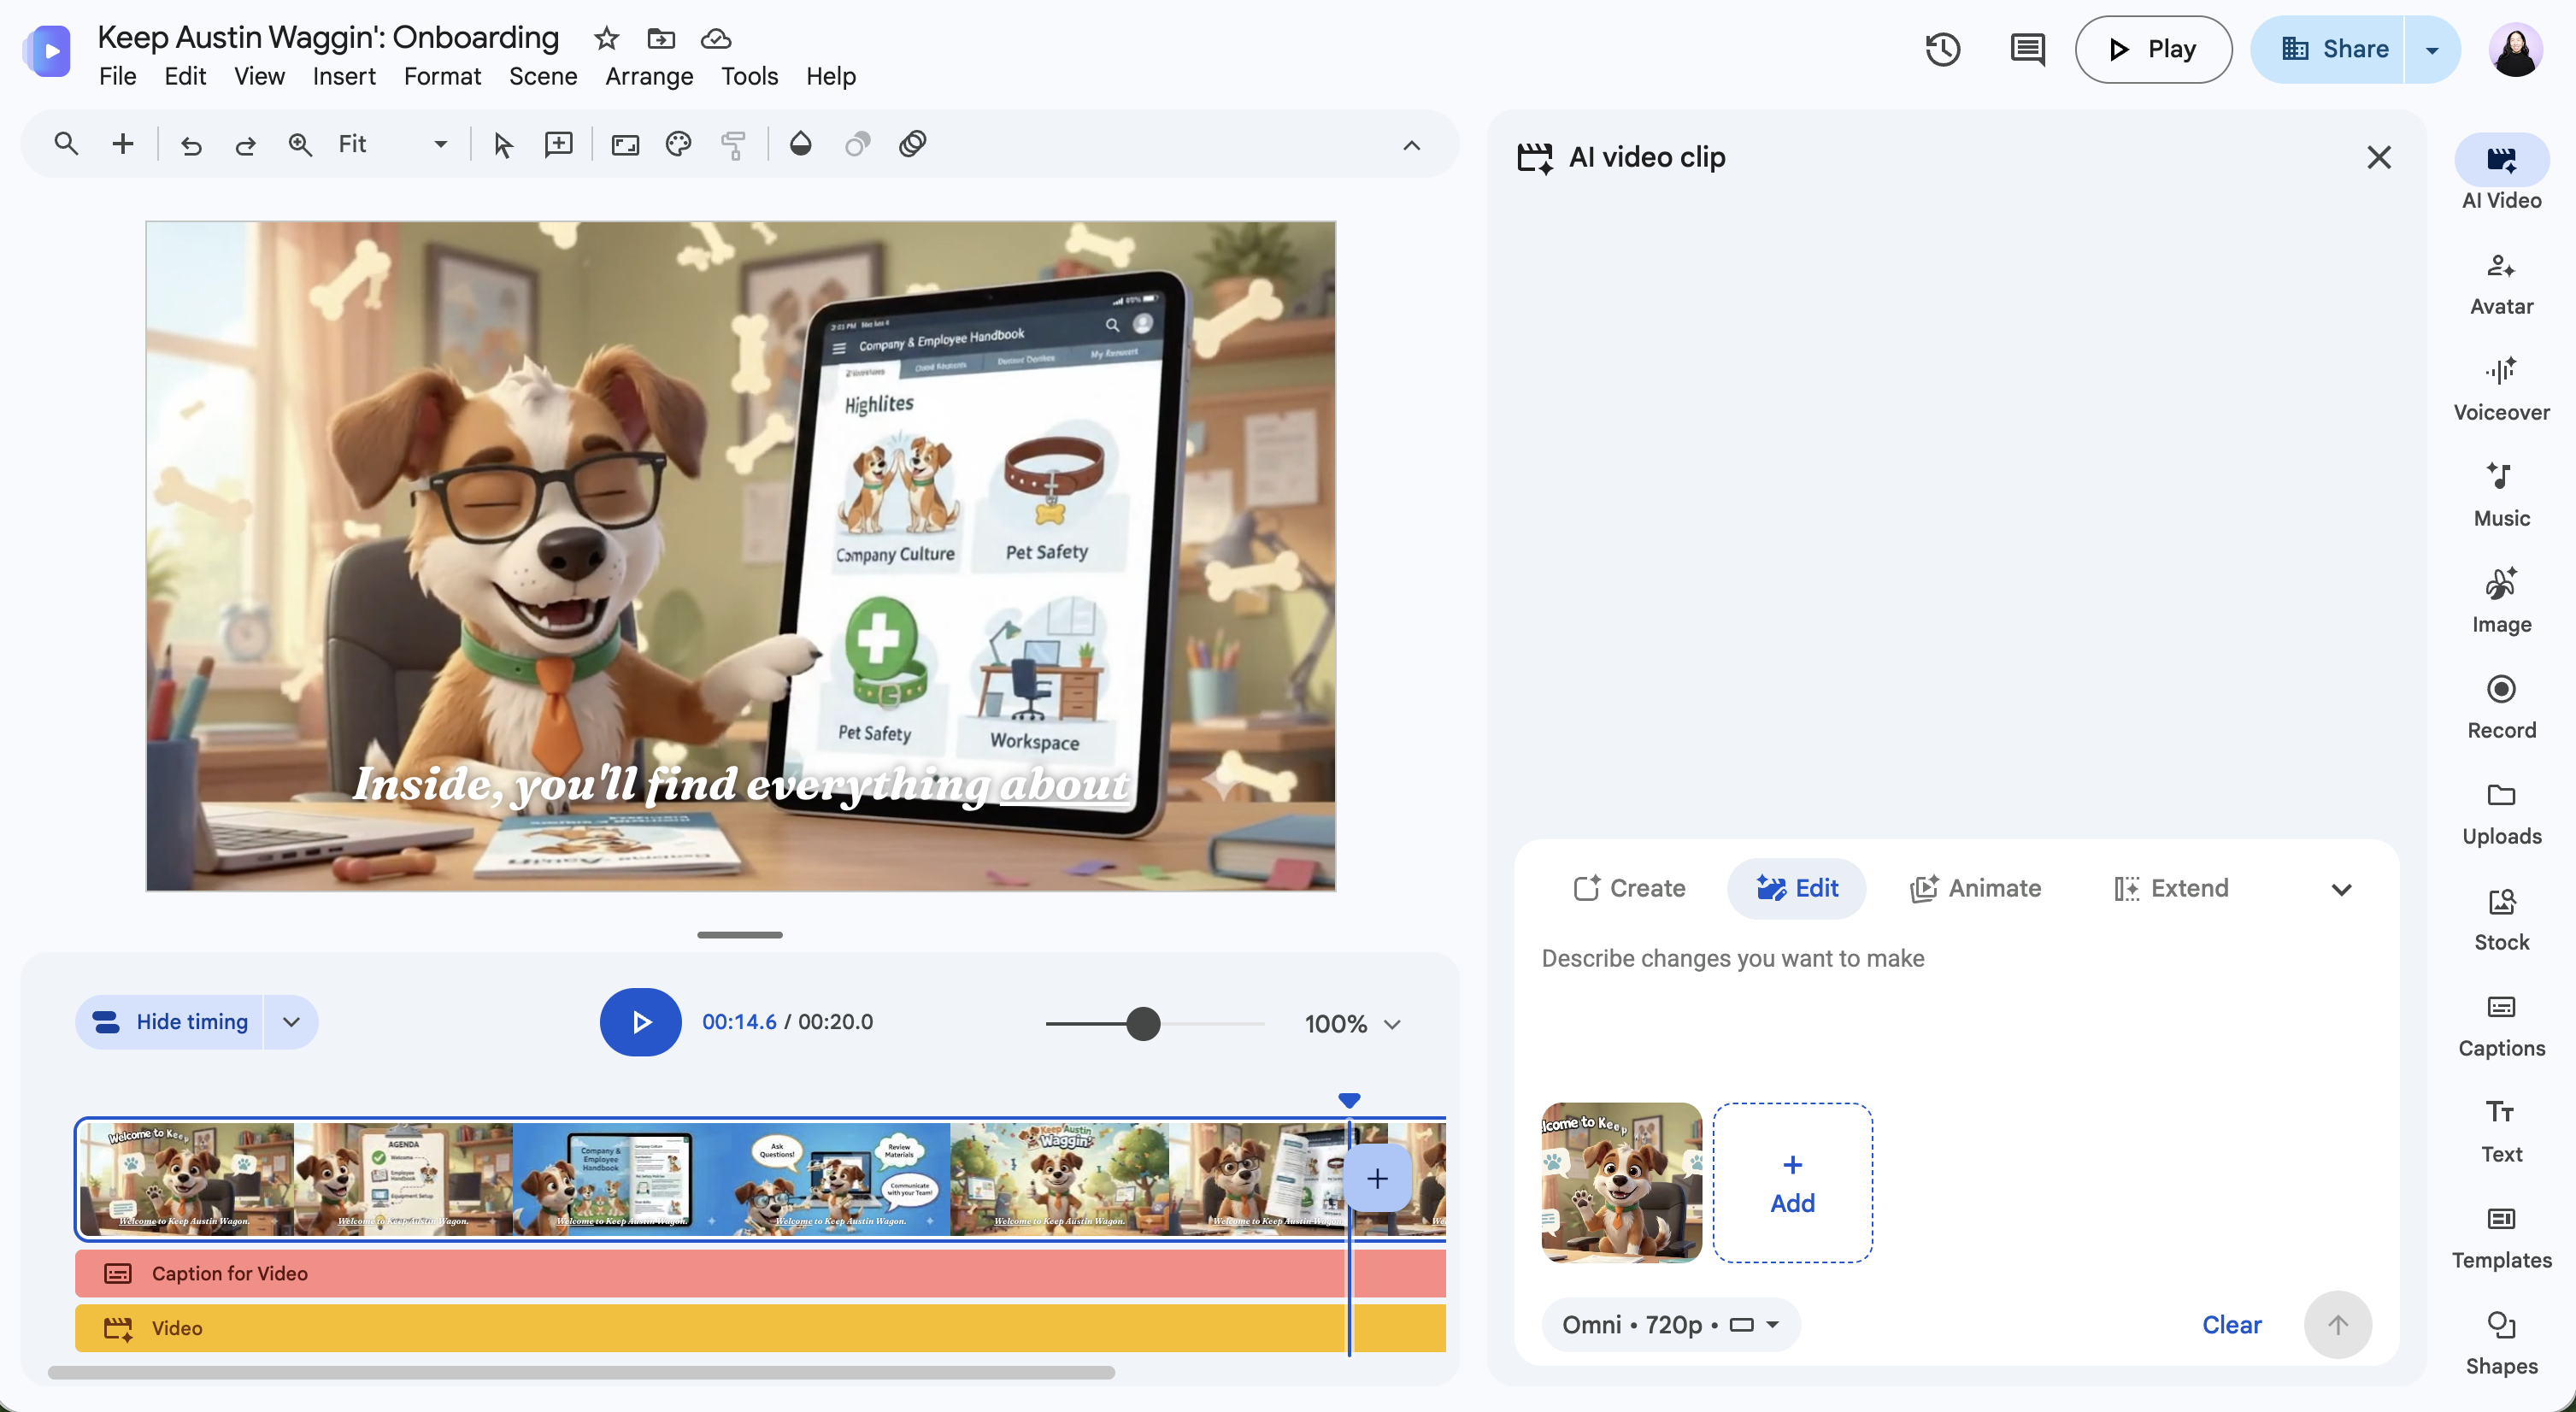Open the Omni 720p settings dropdown
Viewport: 2576px width, 1412px height.
[1671, 1325]
